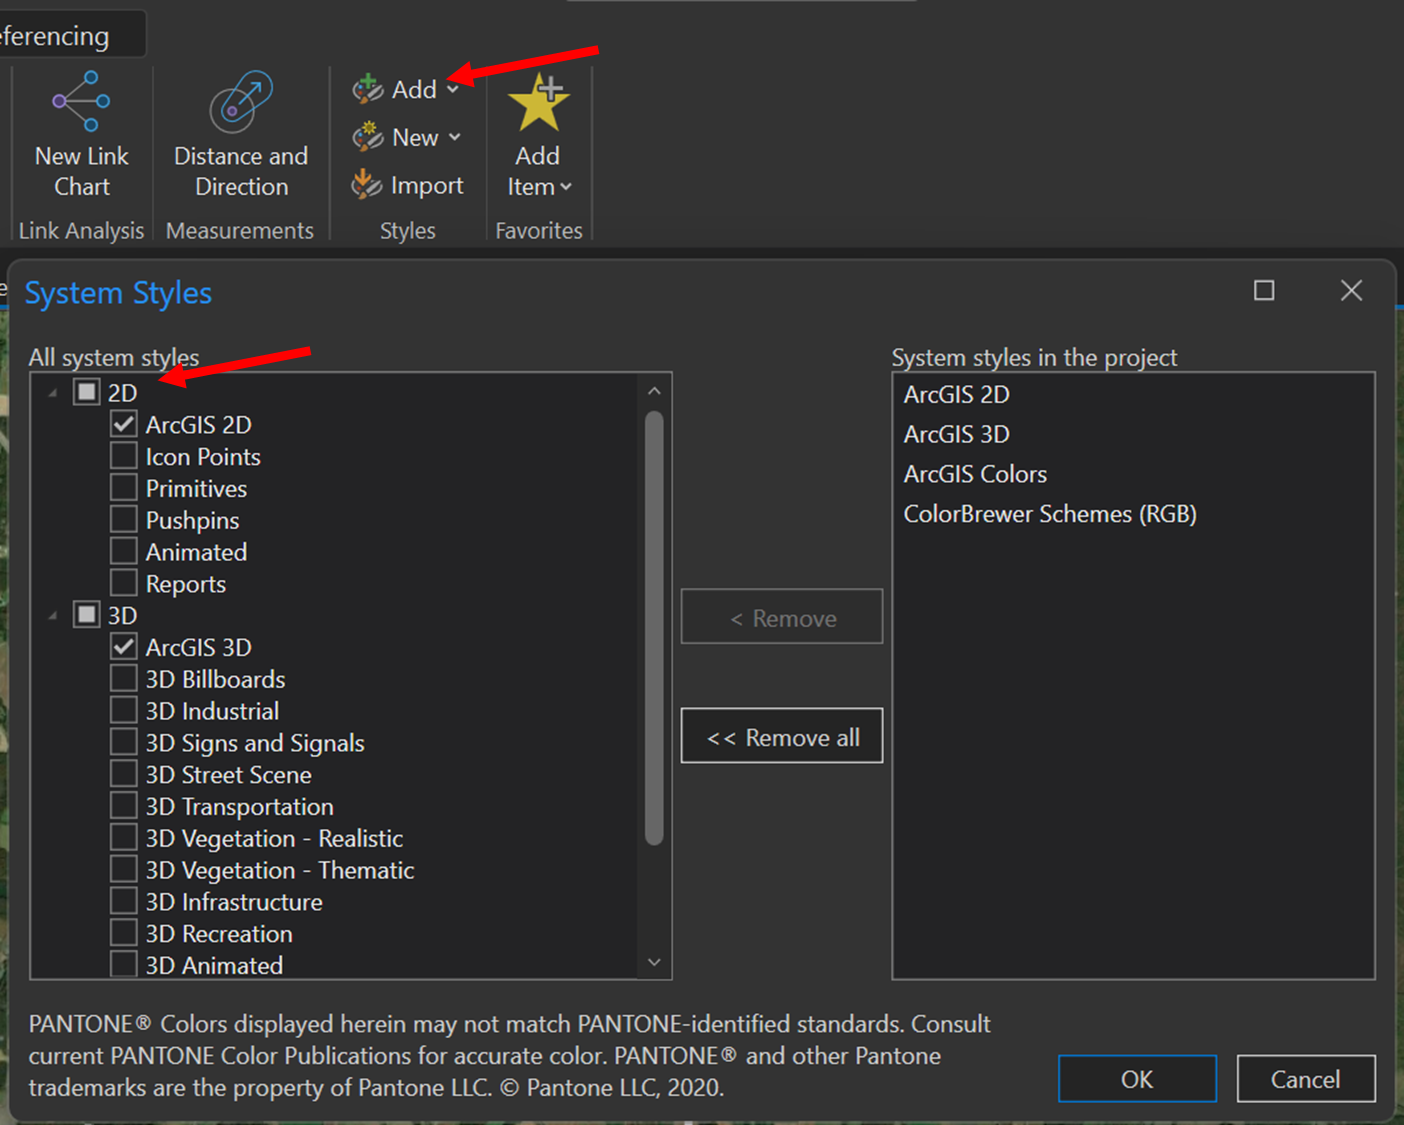The height and width of the screenshot is (1125, 1404).
Task: Click the Add styles icon
Action: click(366, 88)
